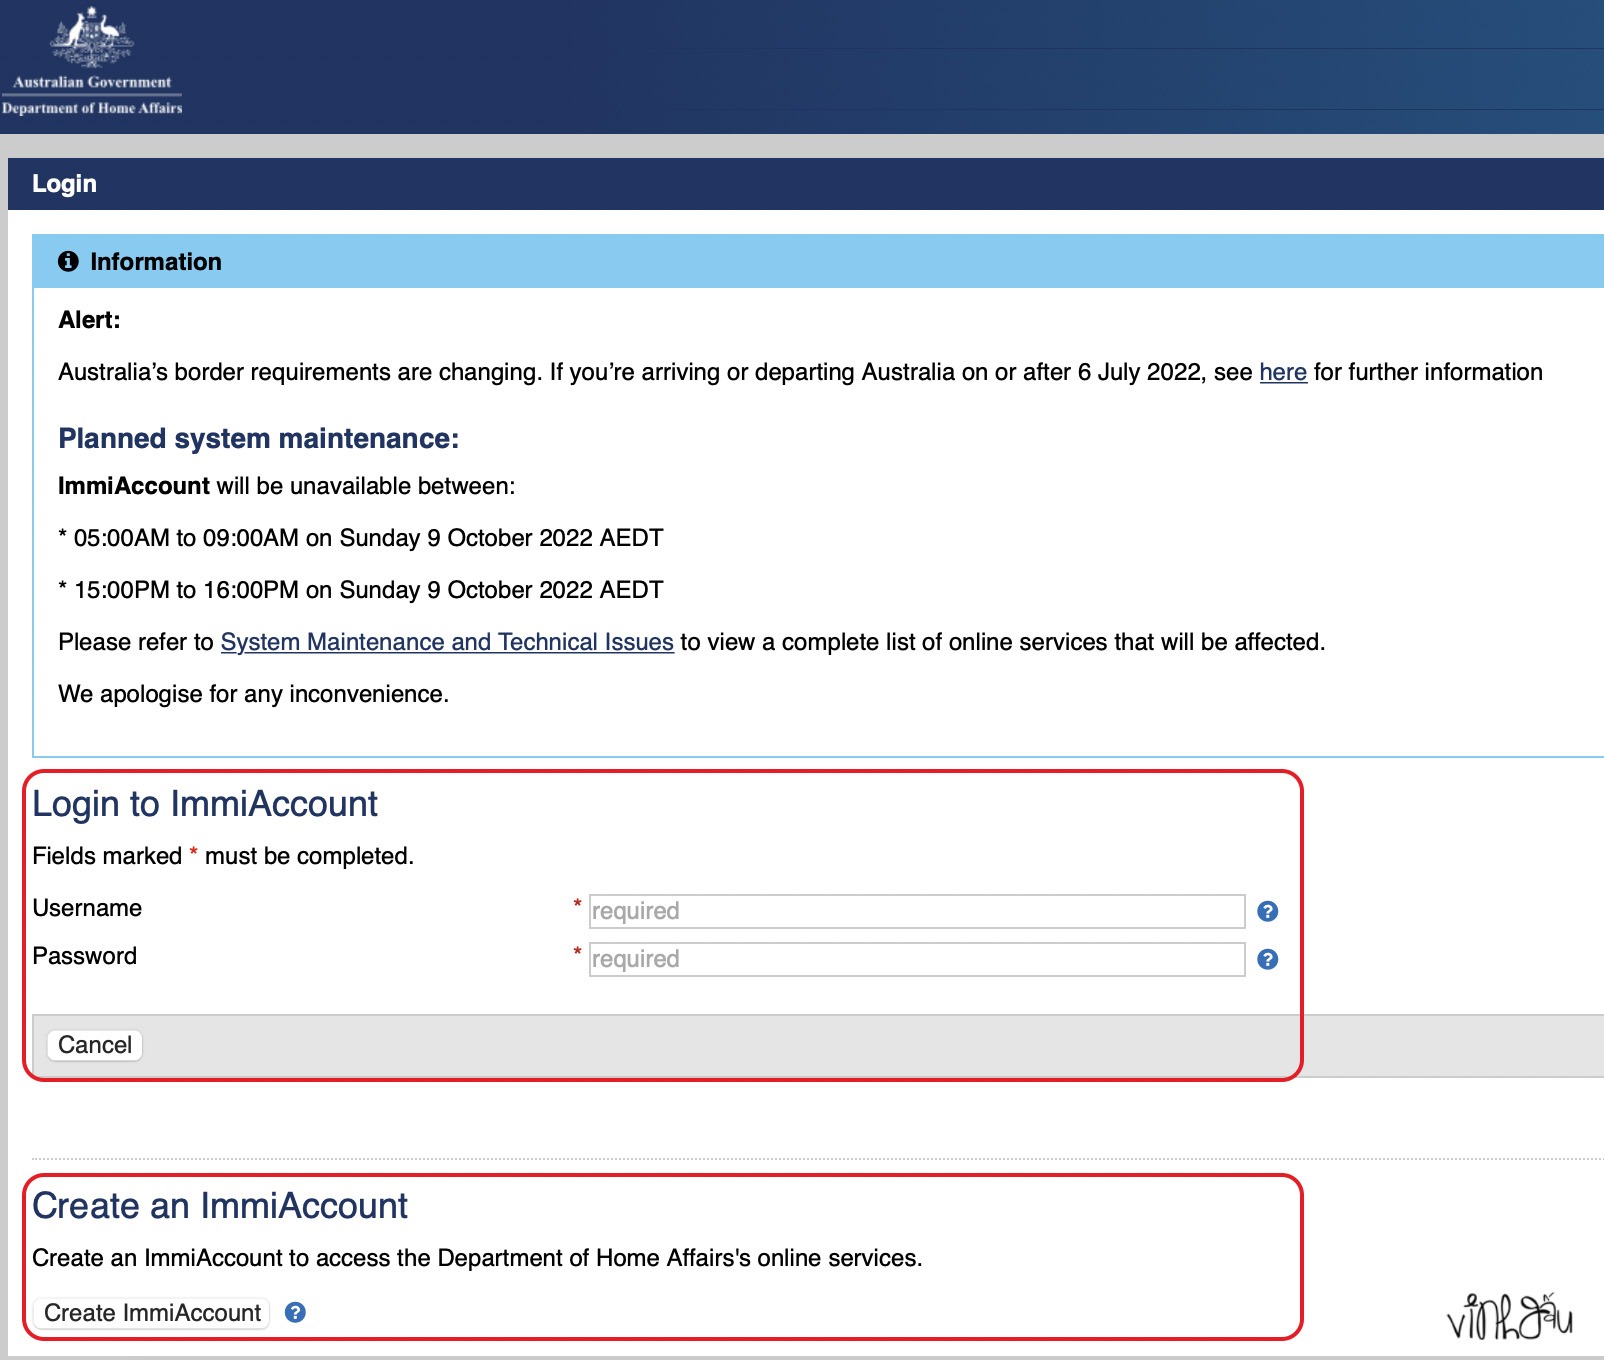Click the 'Create an ImmiAccount' heading
The height and width of the screenshot is (1360, 1604).
220,1206
